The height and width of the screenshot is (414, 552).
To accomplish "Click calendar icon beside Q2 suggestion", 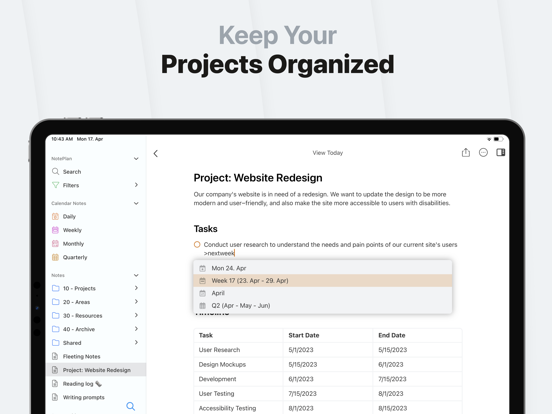I will click(x=202, y=306).
